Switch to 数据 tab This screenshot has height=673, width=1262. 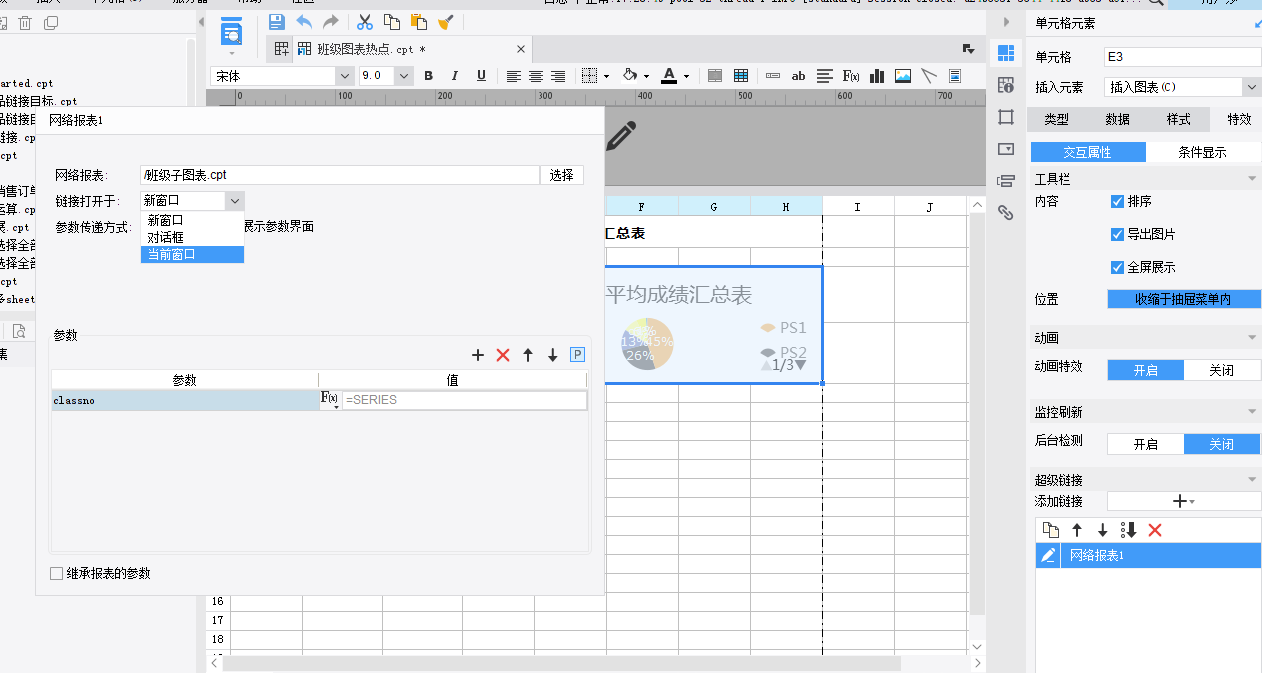point(1118,119)
